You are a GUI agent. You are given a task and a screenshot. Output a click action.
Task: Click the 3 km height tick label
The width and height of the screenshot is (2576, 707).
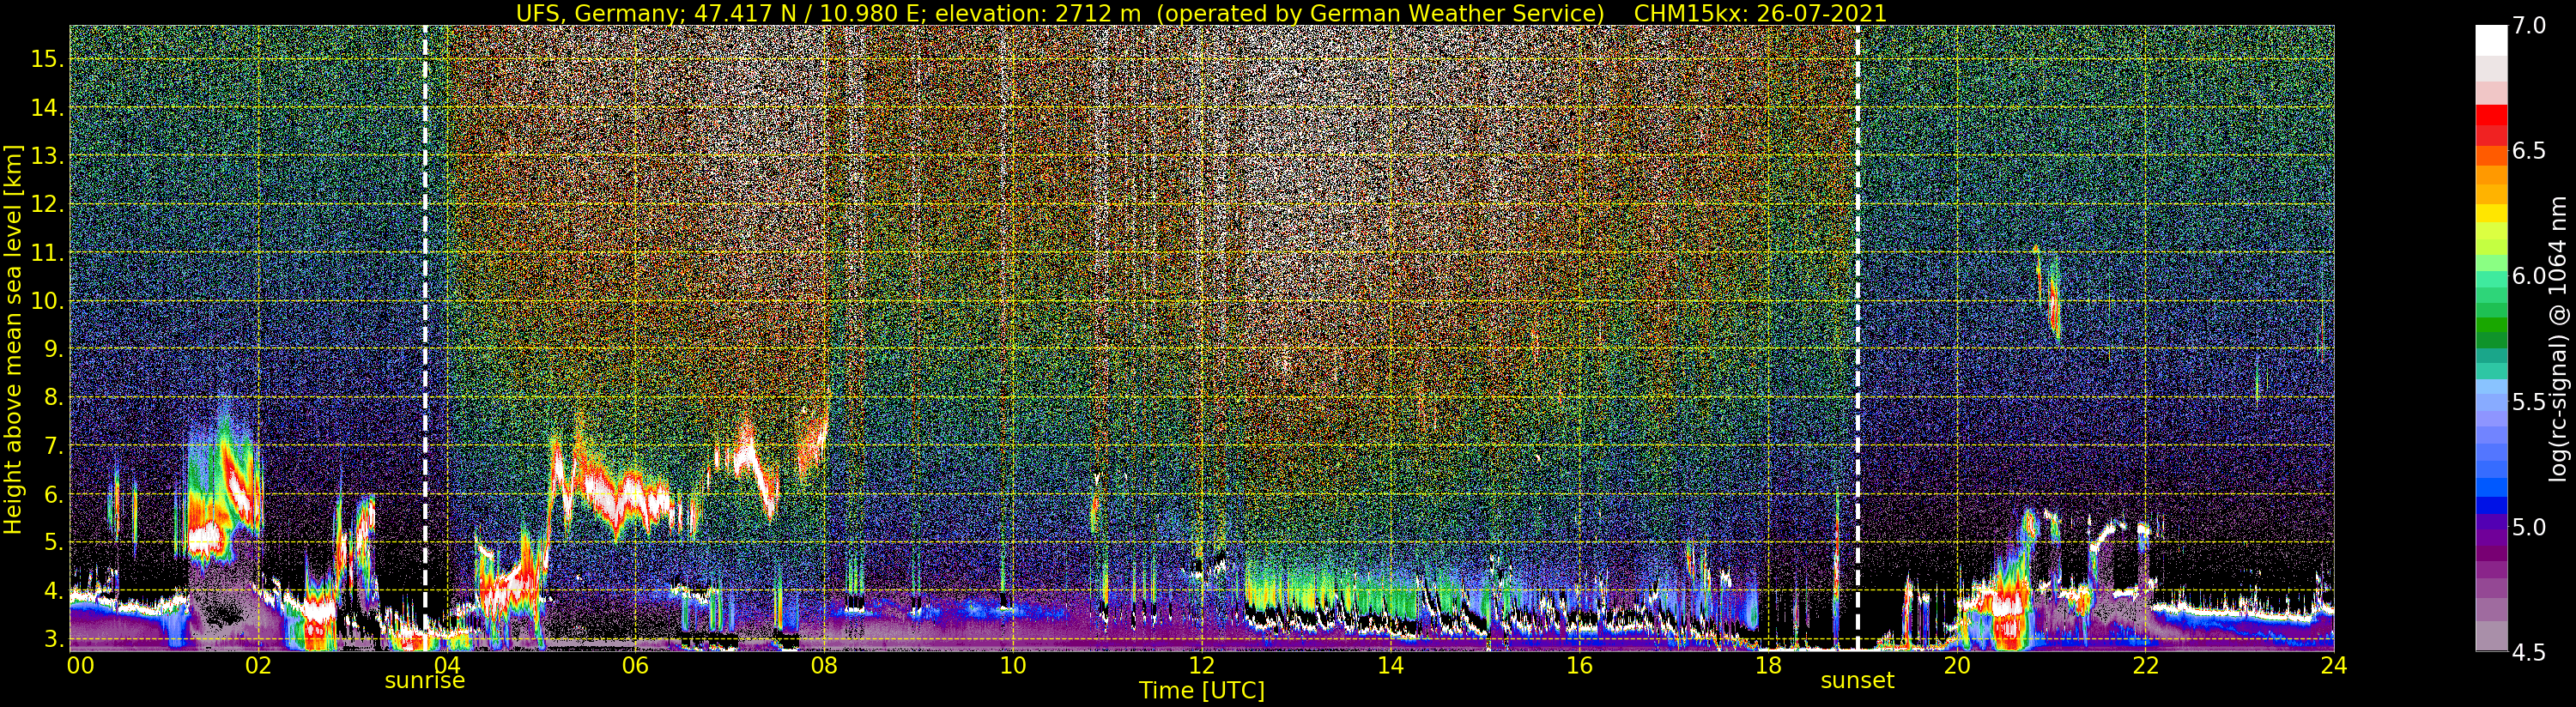tap(54, 638)
